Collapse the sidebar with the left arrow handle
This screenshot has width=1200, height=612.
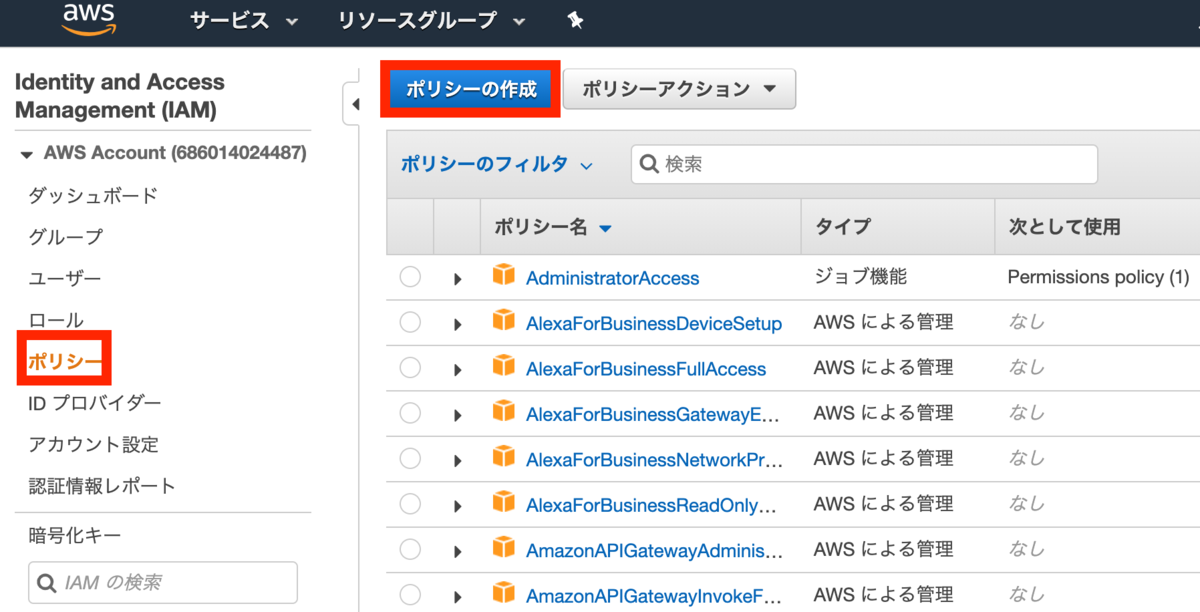click(352, 103)
